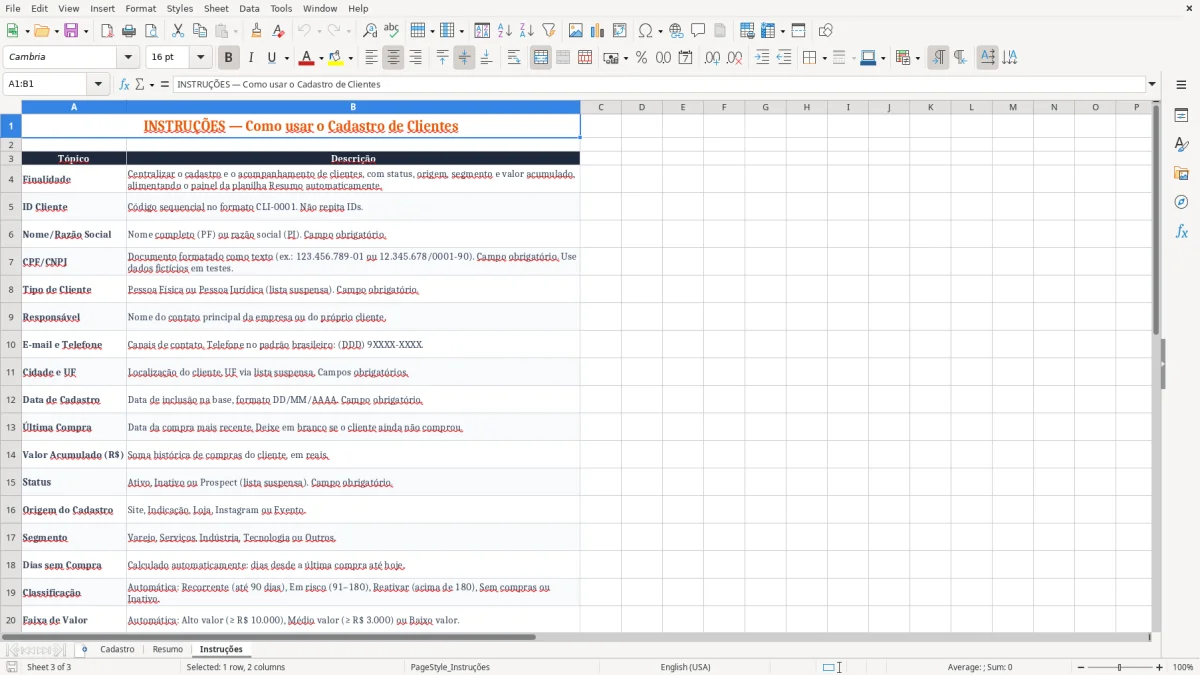Format cell as percent

(641, 58)
